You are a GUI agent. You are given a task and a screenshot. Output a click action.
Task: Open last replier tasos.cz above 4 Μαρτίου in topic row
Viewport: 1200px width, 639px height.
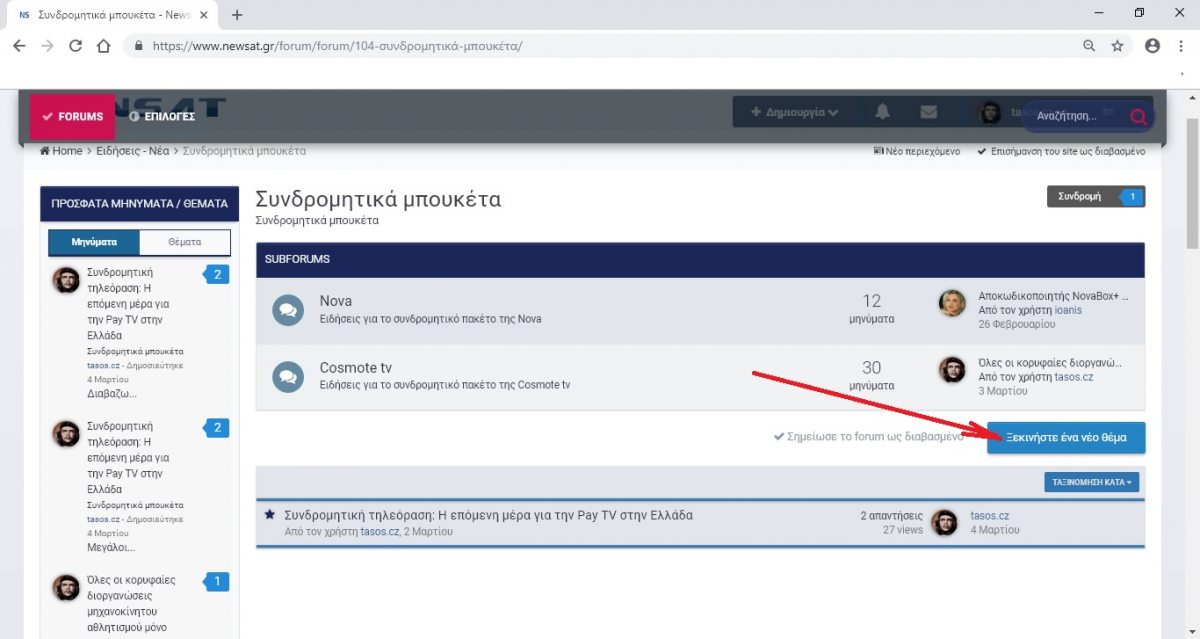pyautogui.click(x=990, y=516)
